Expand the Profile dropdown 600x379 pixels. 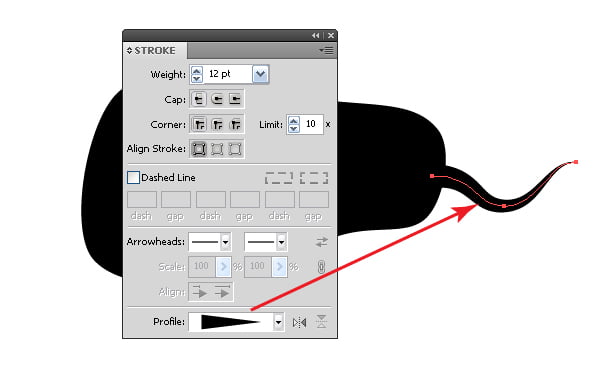click(279, 322)
